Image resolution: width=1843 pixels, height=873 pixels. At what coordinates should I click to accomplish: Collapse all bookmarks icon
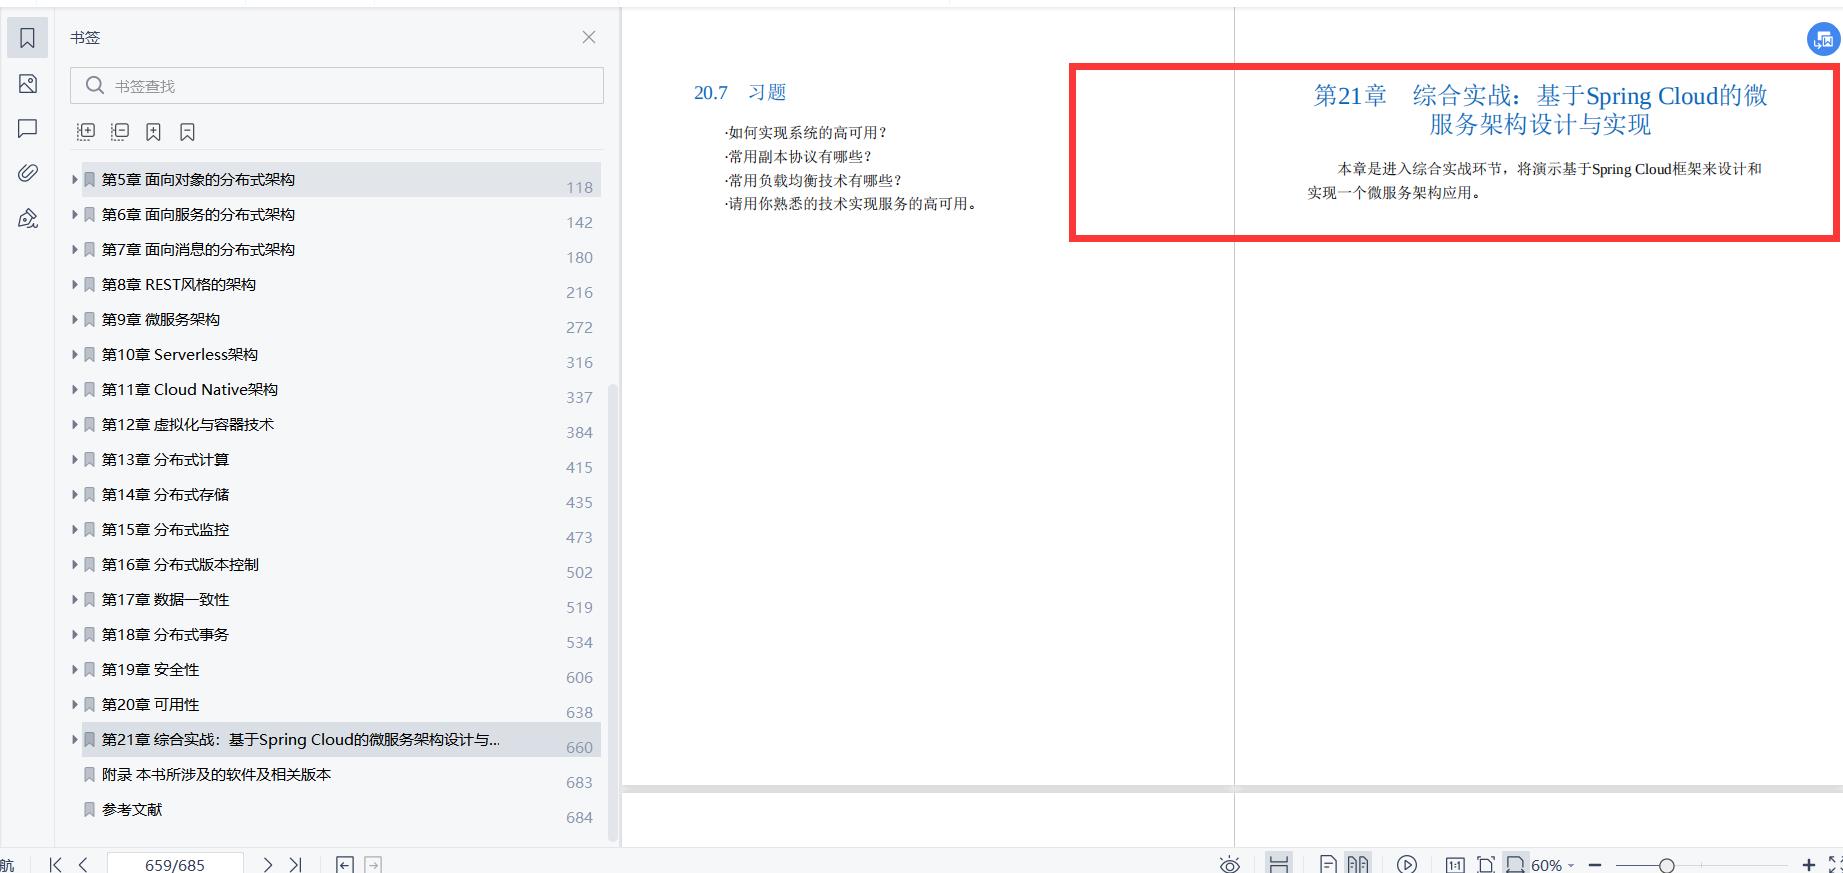120,132
